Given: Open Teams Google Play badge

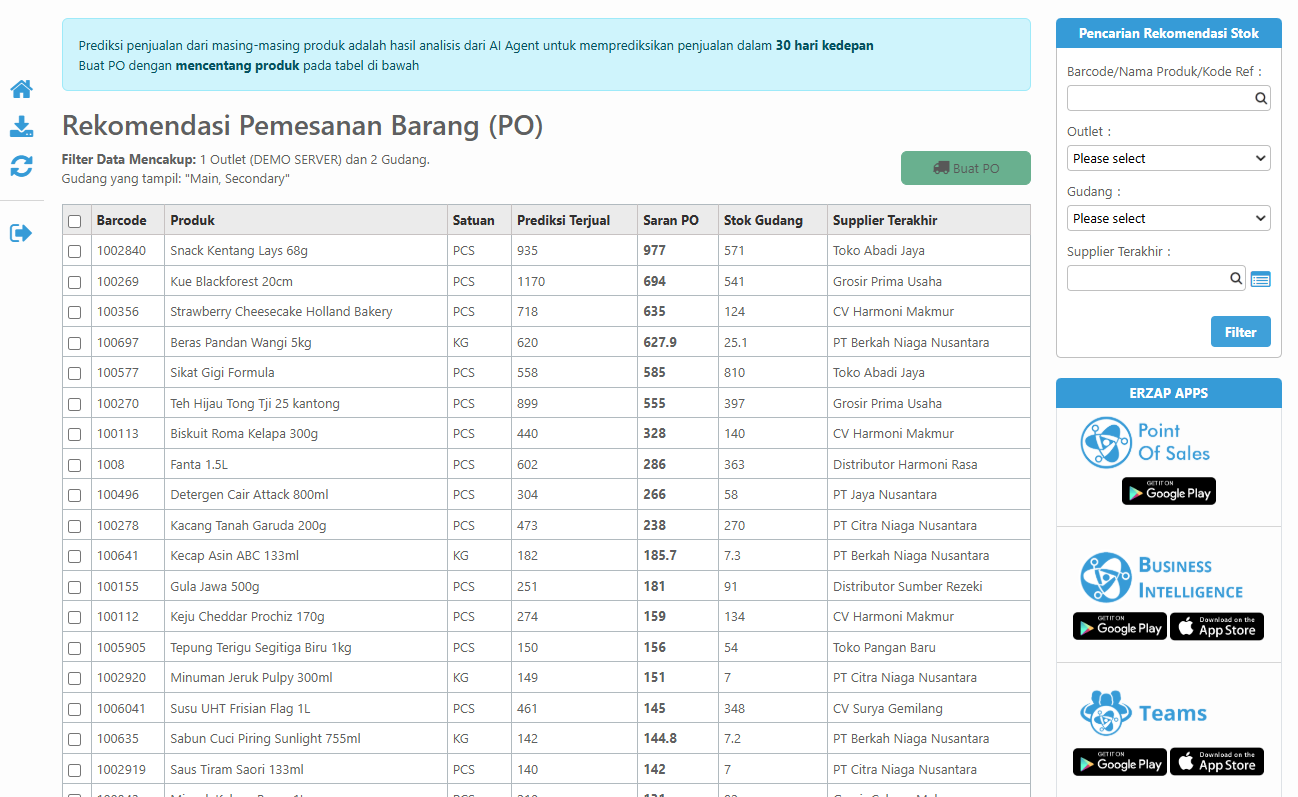Looking at the screenshot, I should (x=1119, y=762).
